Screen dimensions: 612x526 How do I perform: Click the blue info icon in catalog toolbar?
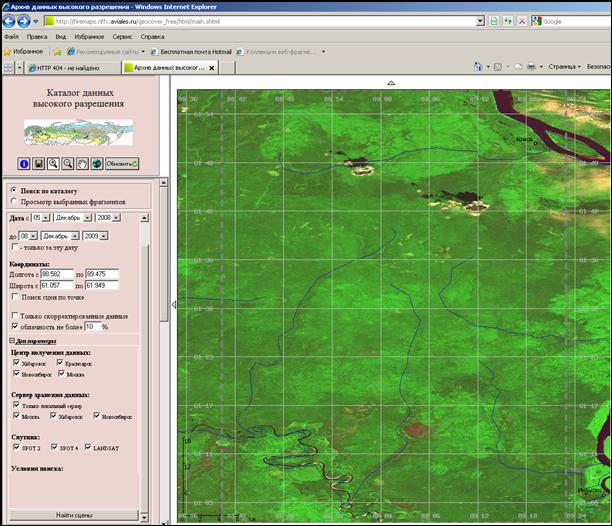point(24,163)
